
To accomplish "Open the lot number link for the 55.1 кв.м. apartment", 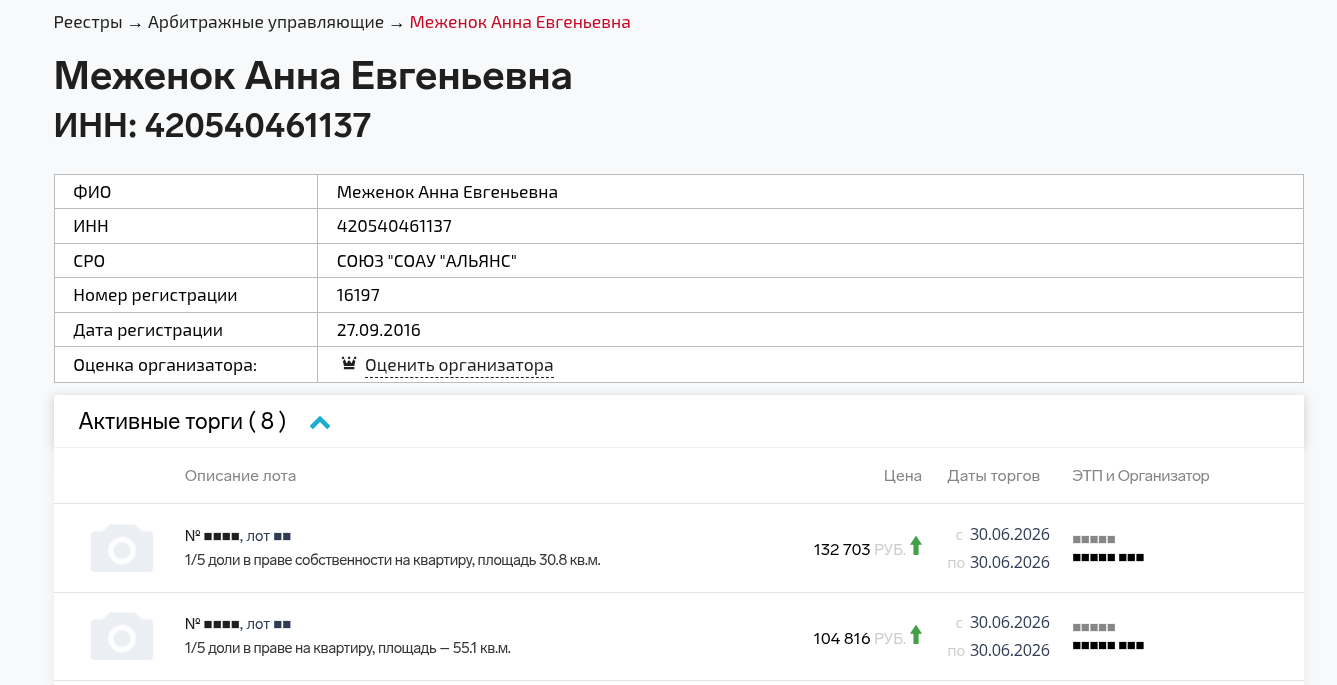I will tap(238, 624).
